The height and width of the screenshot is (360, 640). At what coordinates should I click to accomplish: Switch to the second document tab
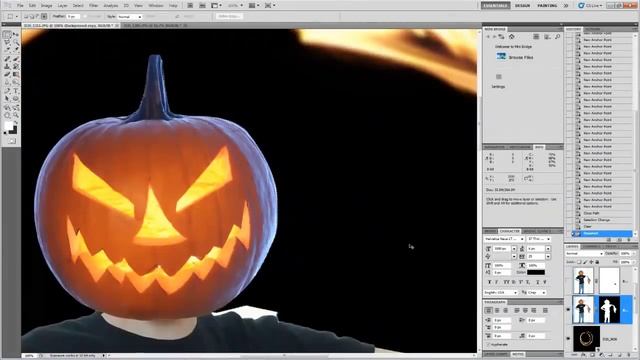tap(154, 25)
